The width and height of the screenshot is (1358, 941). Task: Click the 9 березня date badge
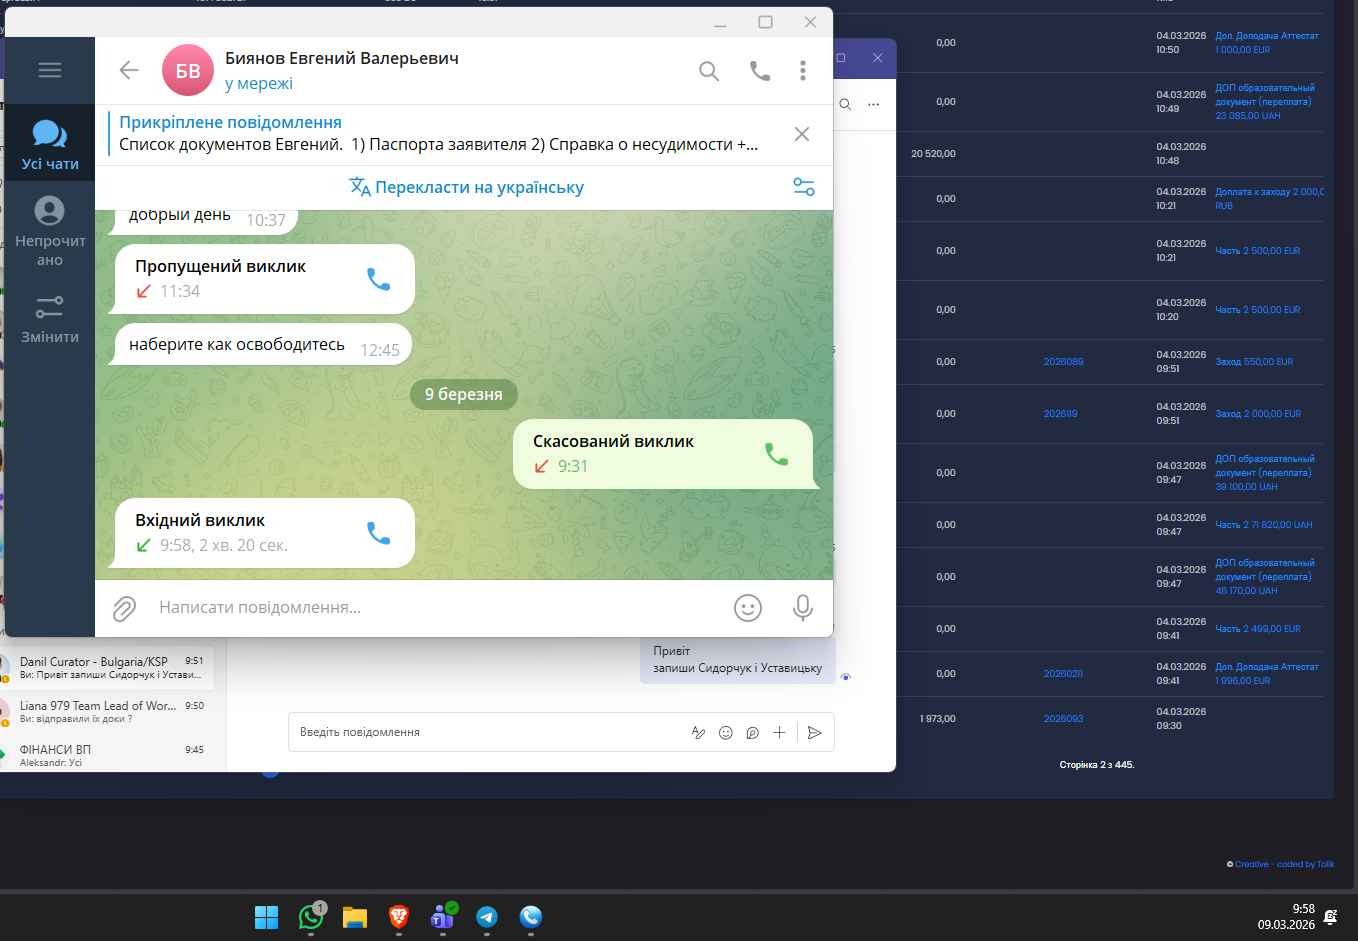click(x=464, y=394)
